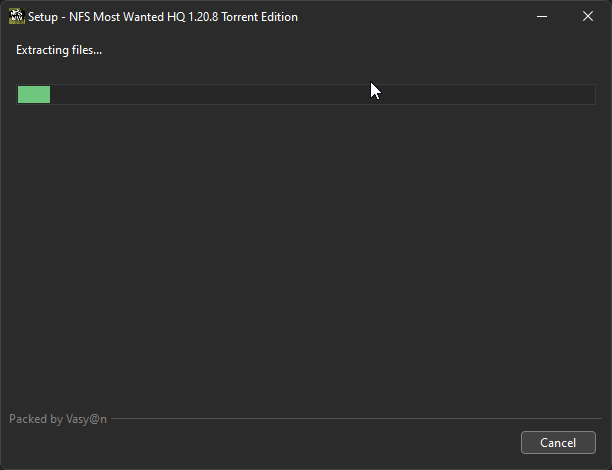Select the "Extracting files..." status text
This screenshot has width=612, height=470.
59,50
